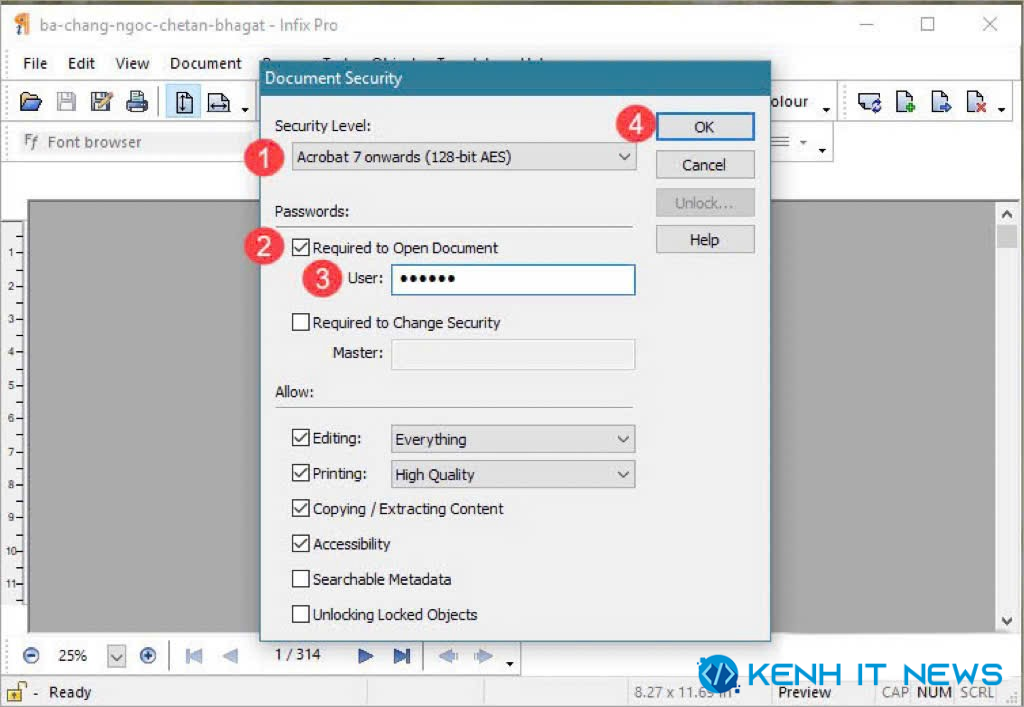Click the Ready status text
1024x707 pixels.
point(70,692)
